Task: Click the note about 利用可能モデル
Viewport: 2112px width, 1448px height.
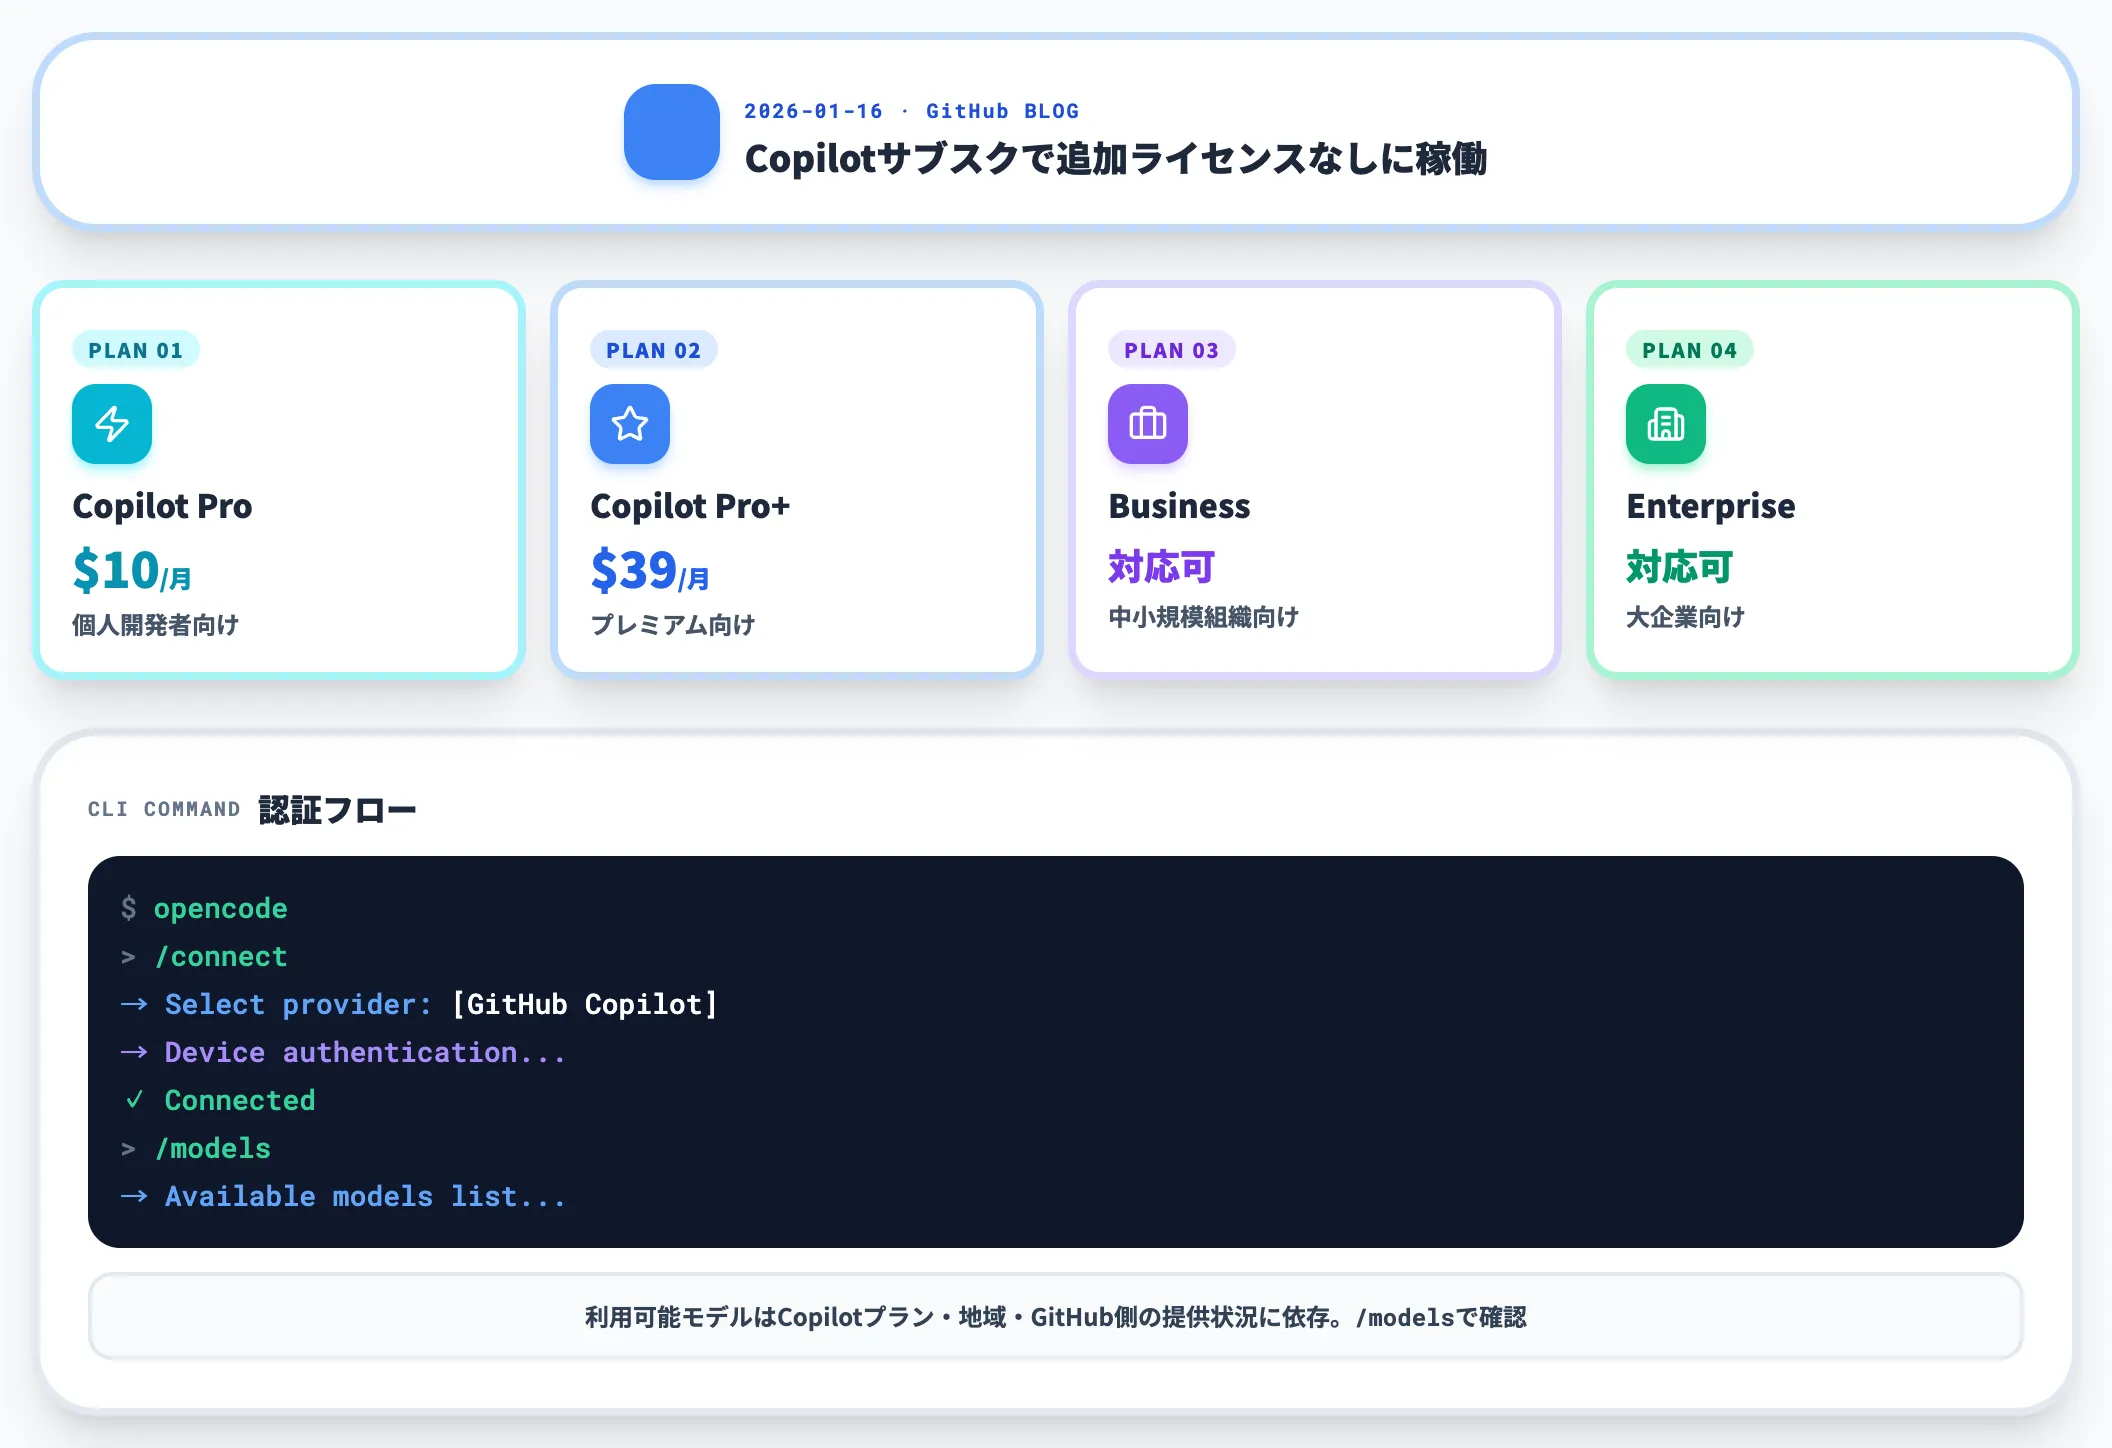Action: [1055, 1317]
